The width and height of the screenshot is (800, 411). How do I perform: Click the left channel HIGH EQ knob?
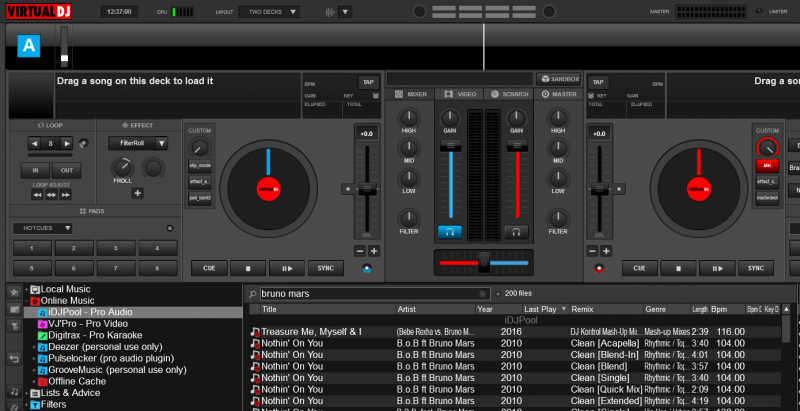point(408,118)
